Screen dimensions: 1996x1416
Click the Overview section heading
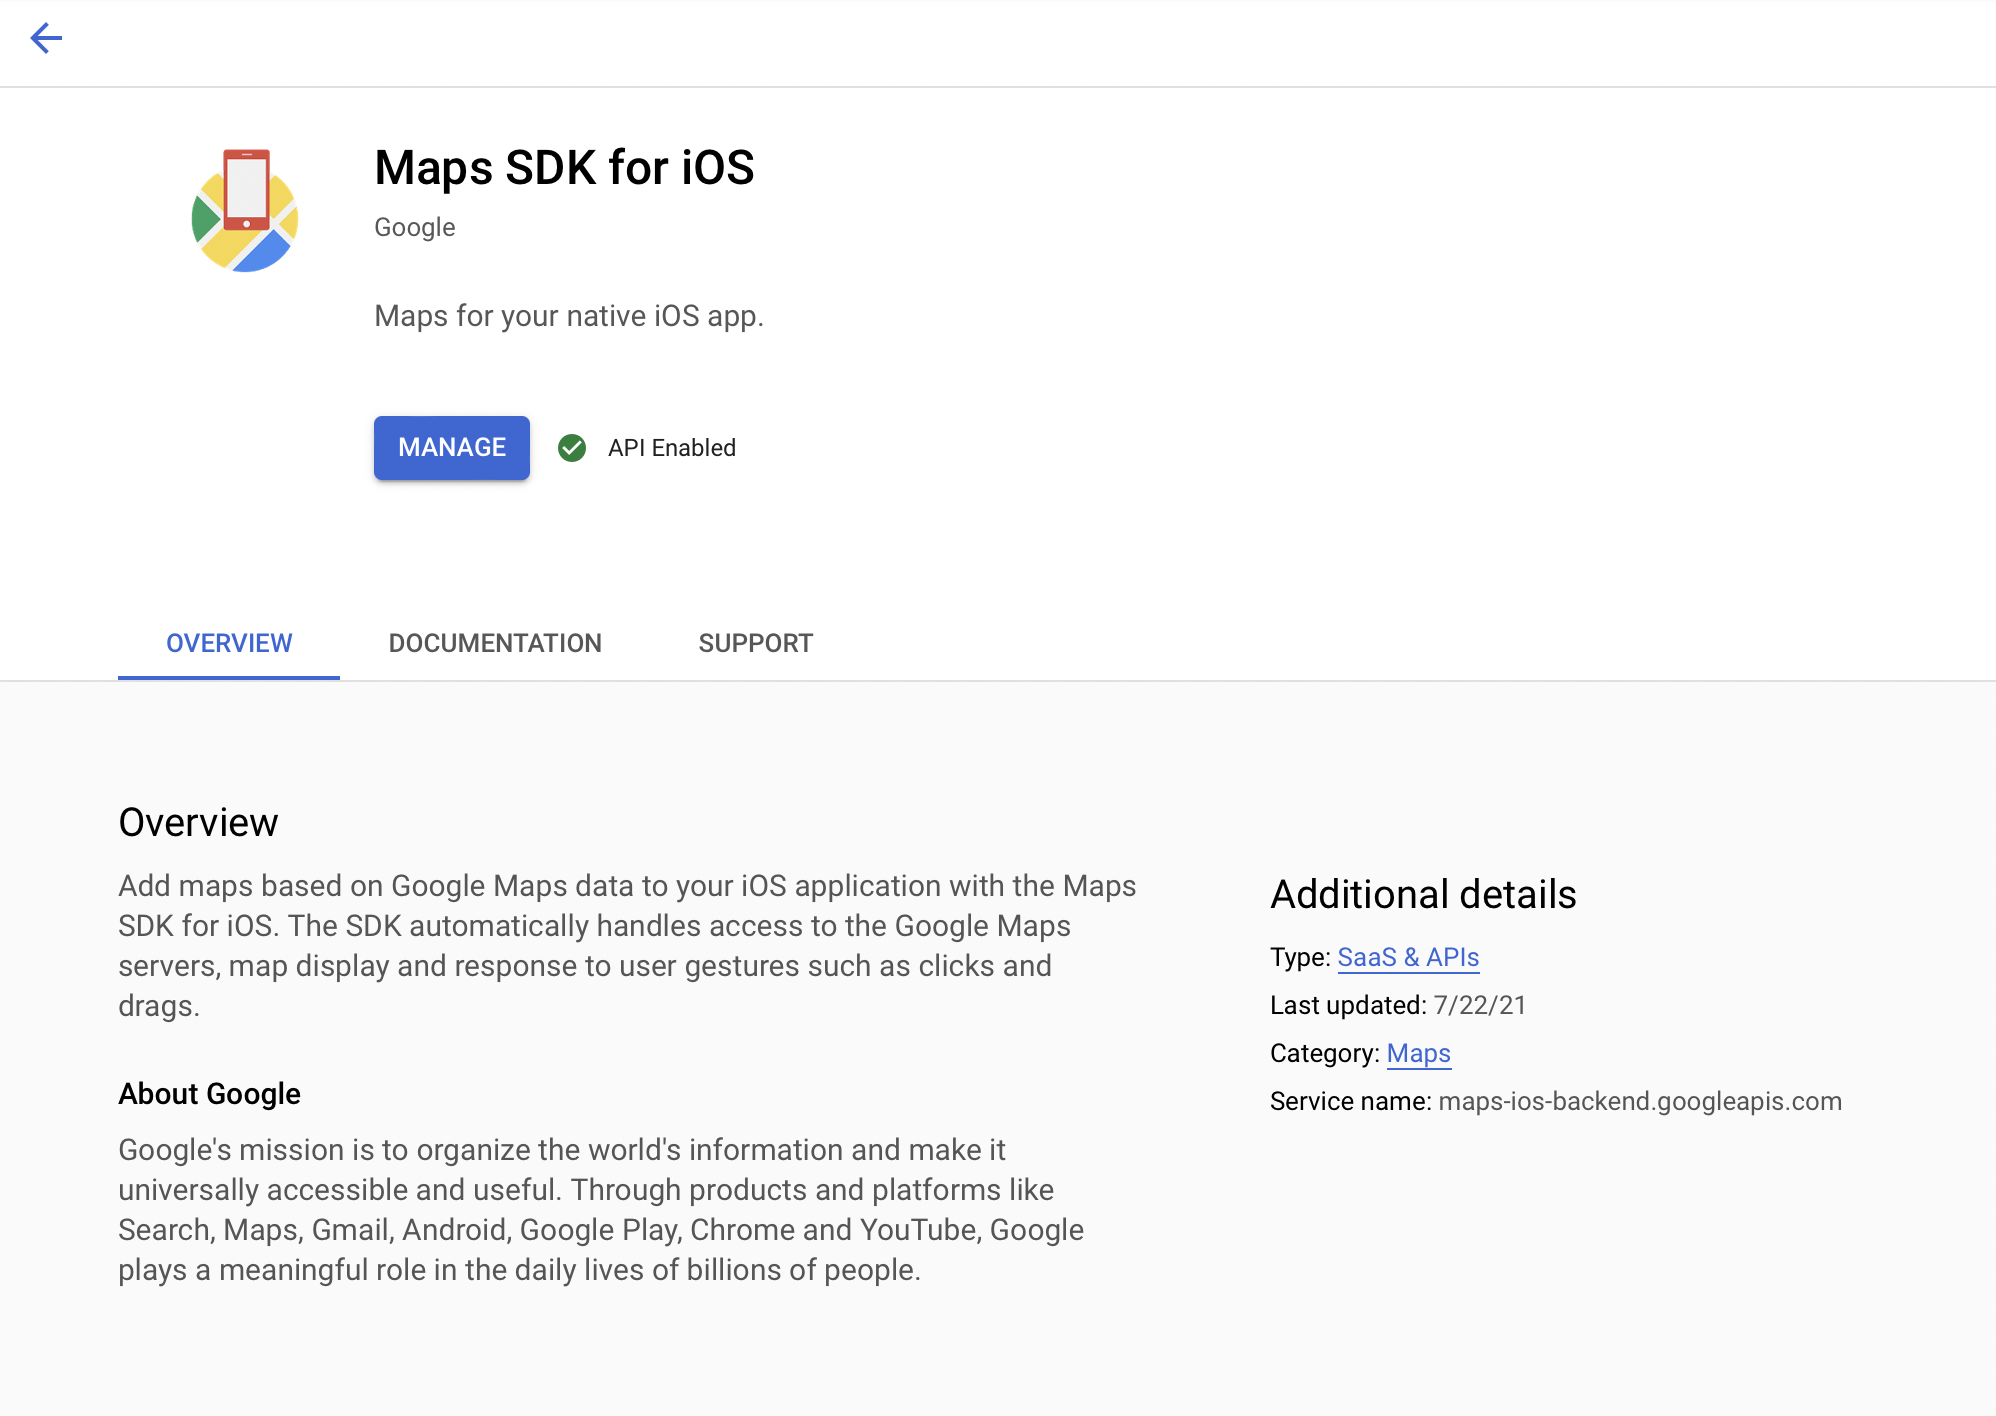(x=198, y=822)
